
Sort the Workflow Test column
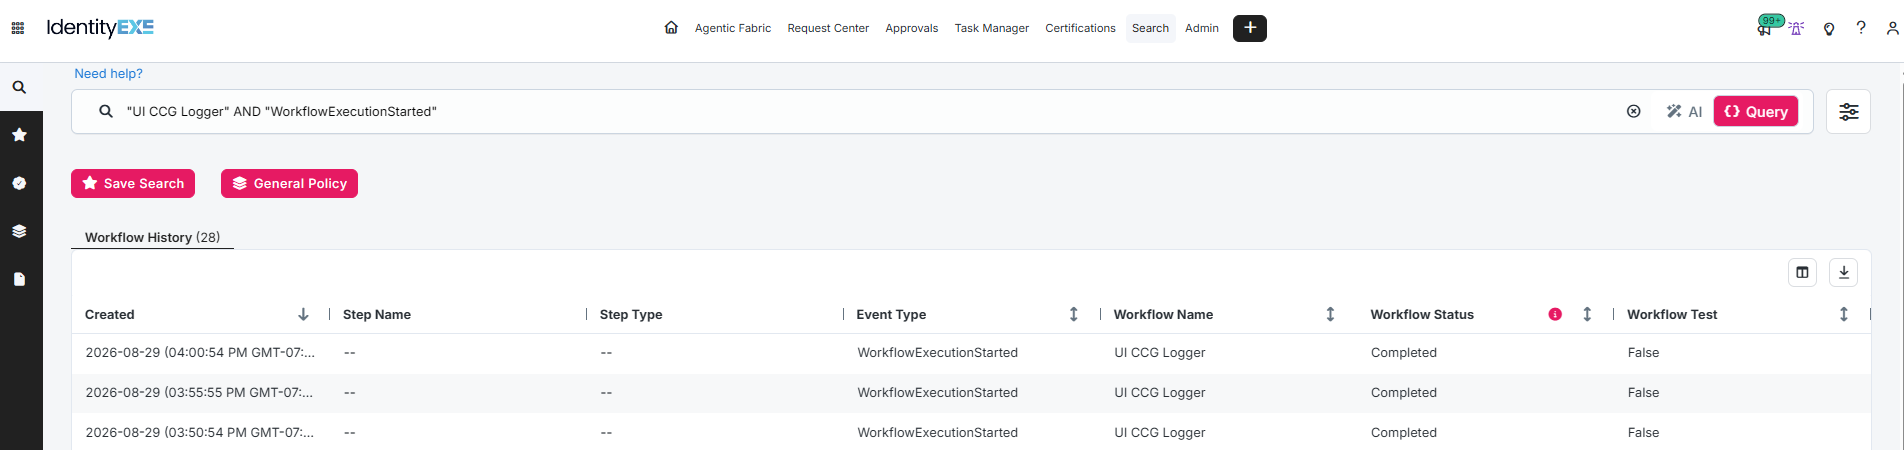click(x=1844, y=314)
